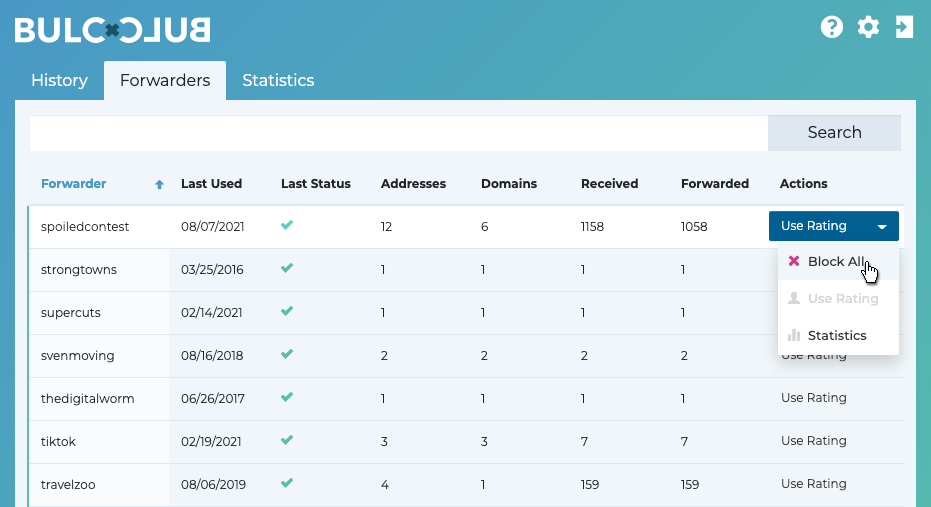The height and width of the screenshot is (507, 931).
Task: Switch to the History tab
Action: (x=59, y=80)
